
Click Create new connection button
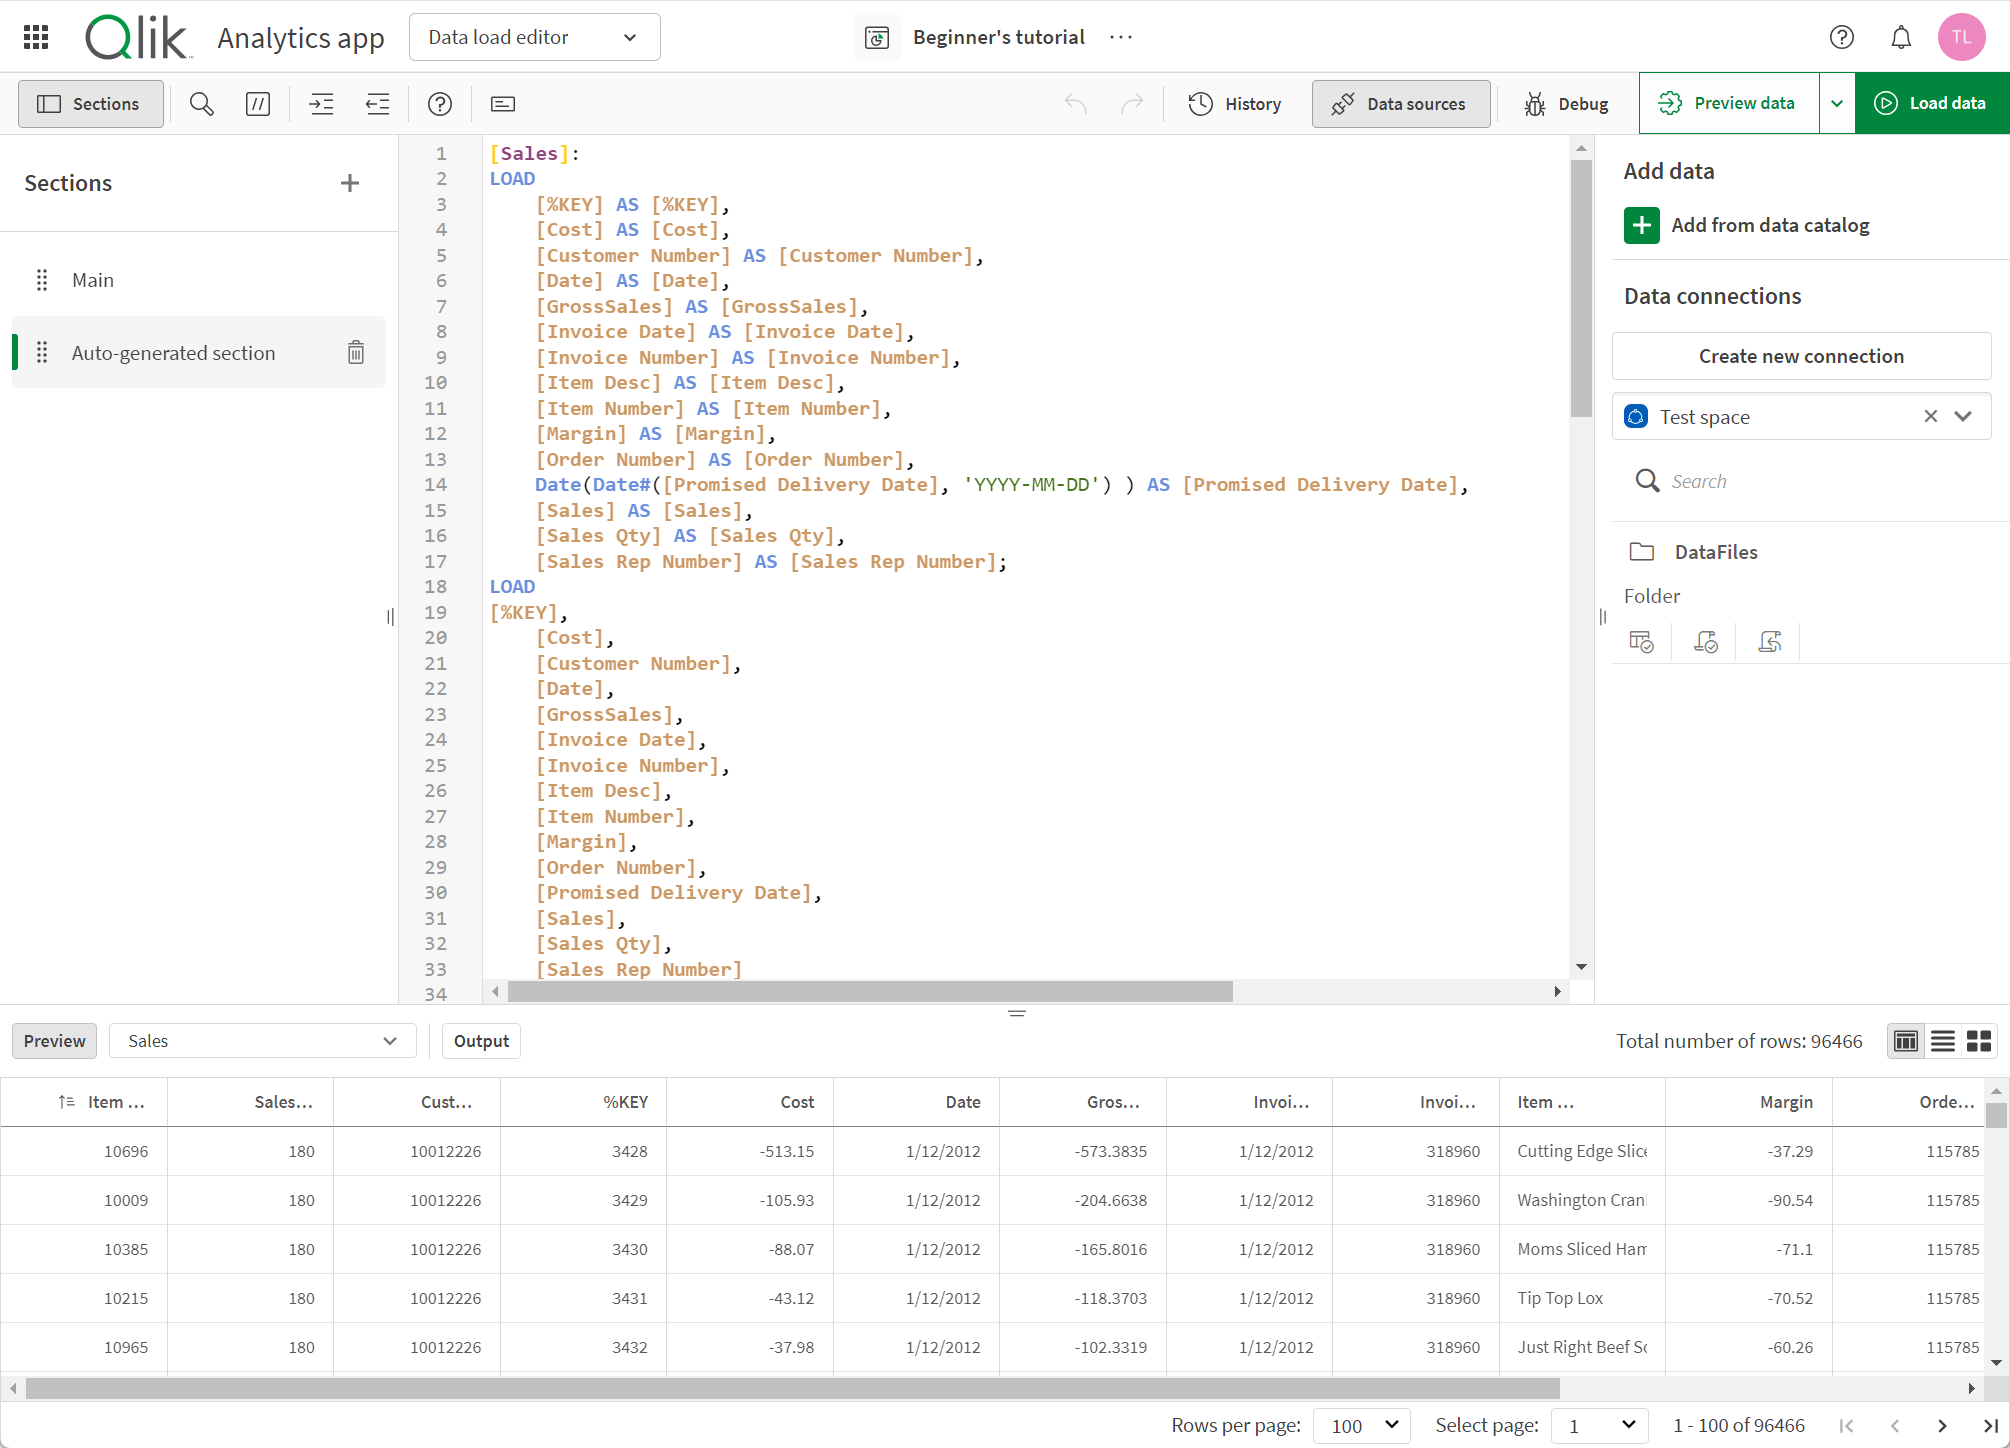[1801, 356]
